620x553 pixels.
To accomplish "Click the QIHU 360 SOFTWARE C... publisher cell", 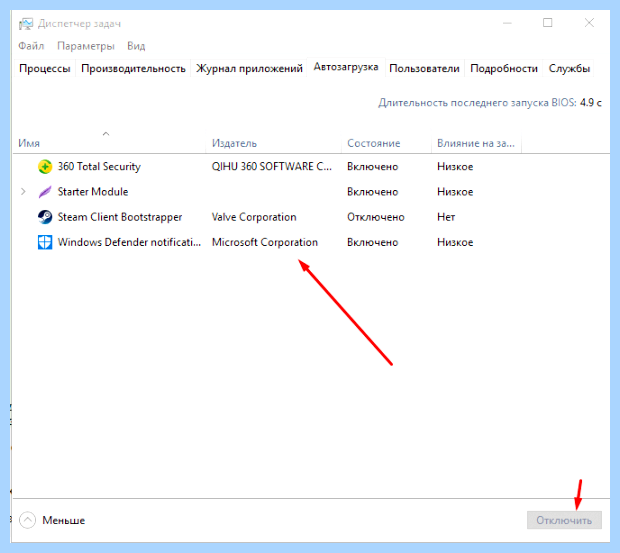I will coord(272,166).
